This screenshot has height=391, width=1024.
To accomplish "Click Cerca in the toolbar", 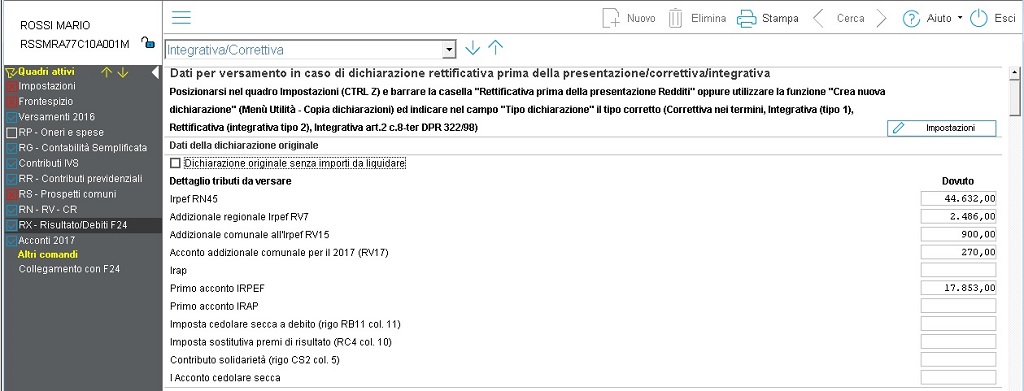I will [x=850, y=18].
